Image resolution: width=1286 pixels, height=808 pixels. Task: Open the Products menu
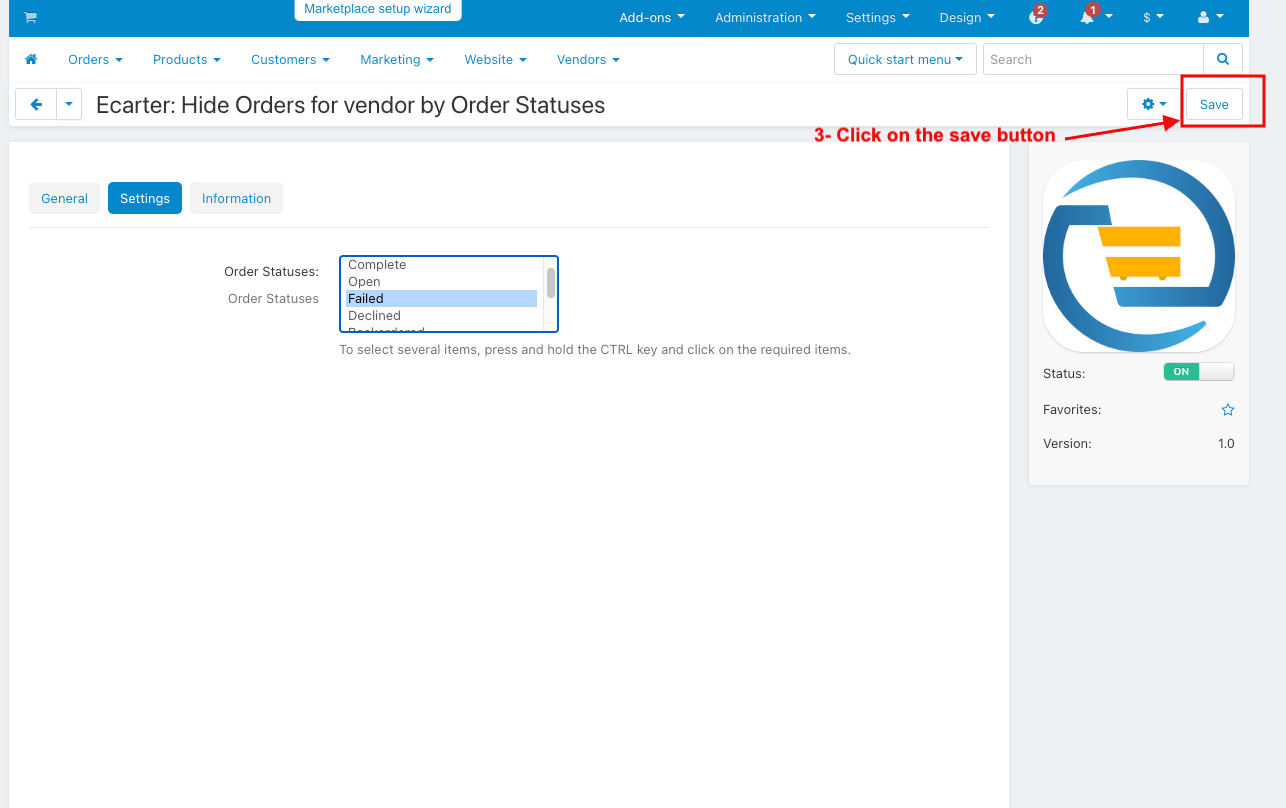point(187,59)
